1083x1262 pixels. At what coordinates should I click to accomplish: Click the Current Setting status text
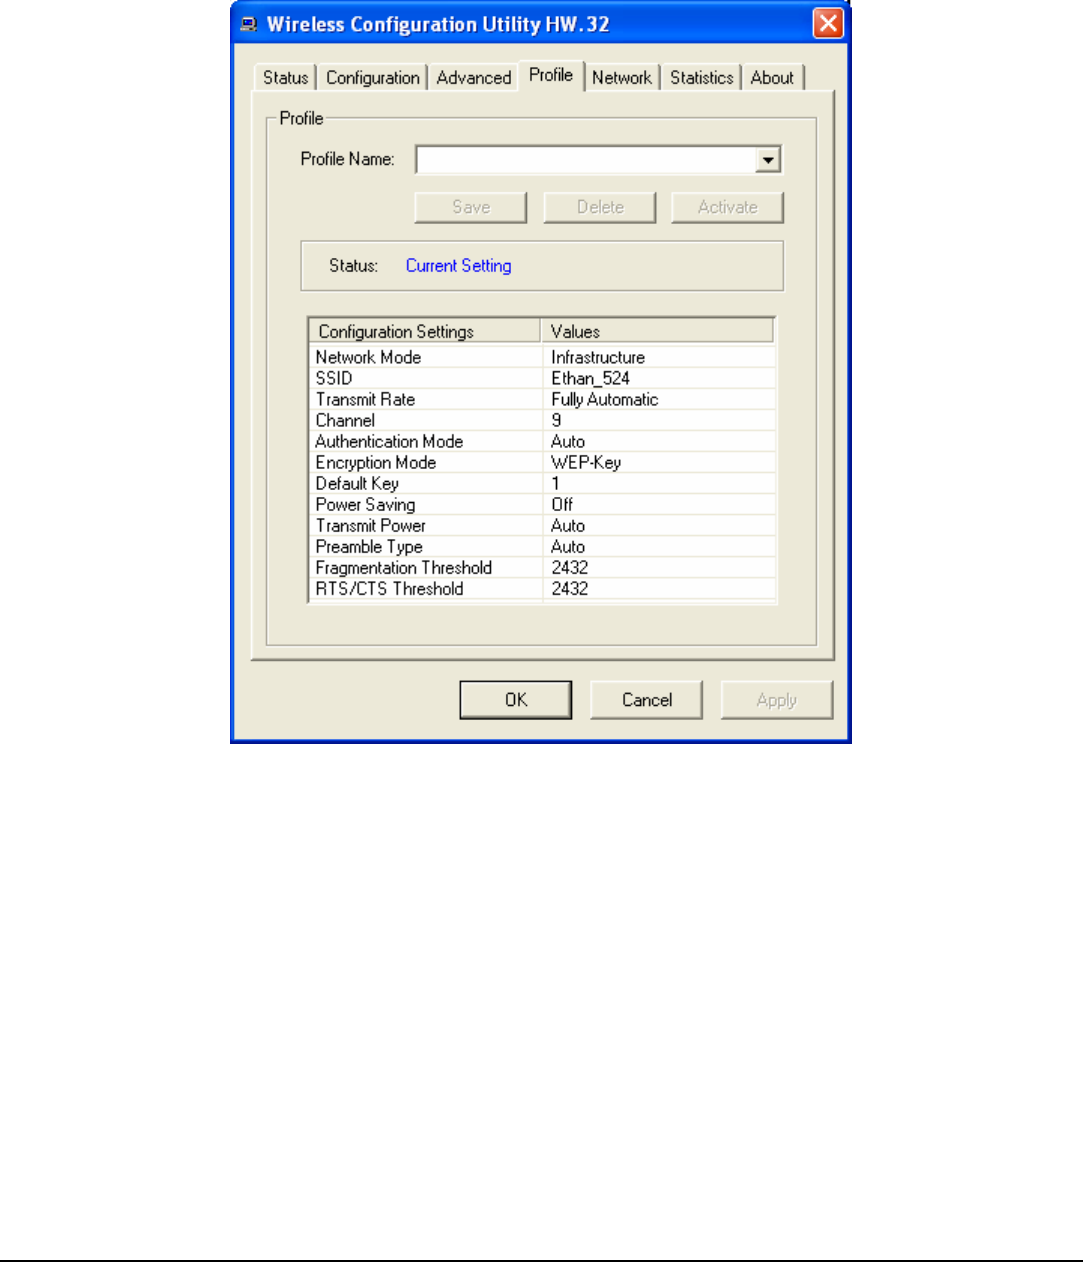point(459,266)
